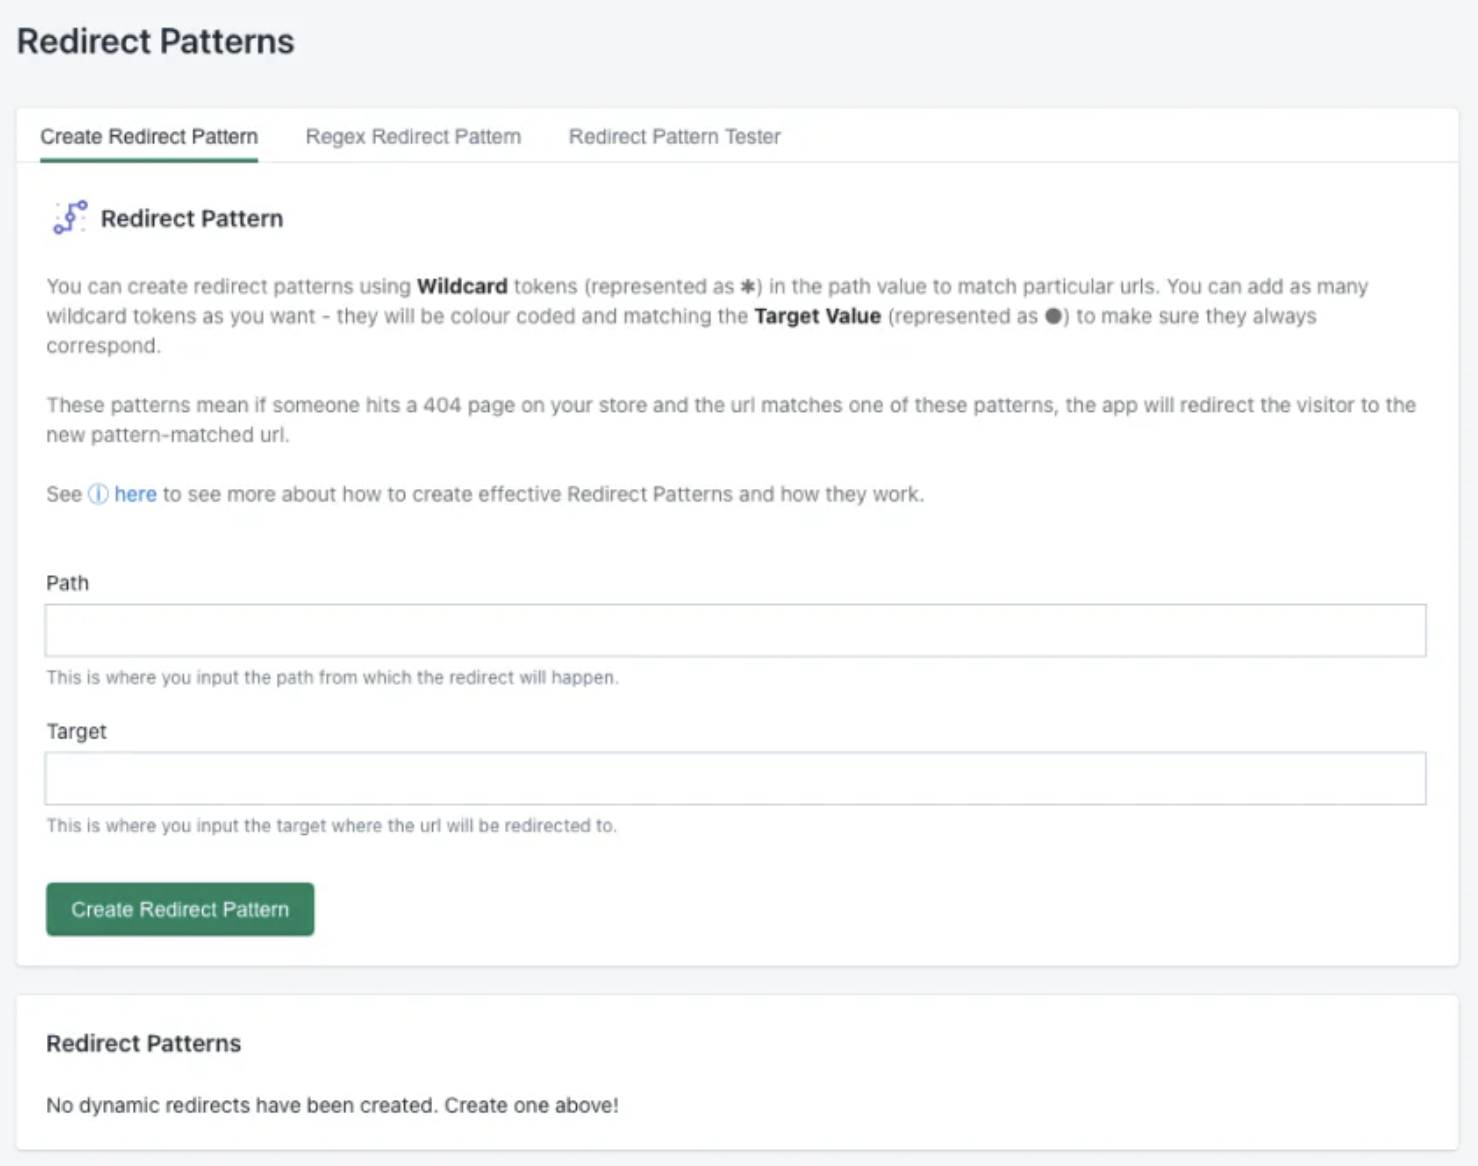Viewport: 1478px width, 1166px height.
Task: Switch to Create Redirect Pattern tab
Action: [149, 136]
